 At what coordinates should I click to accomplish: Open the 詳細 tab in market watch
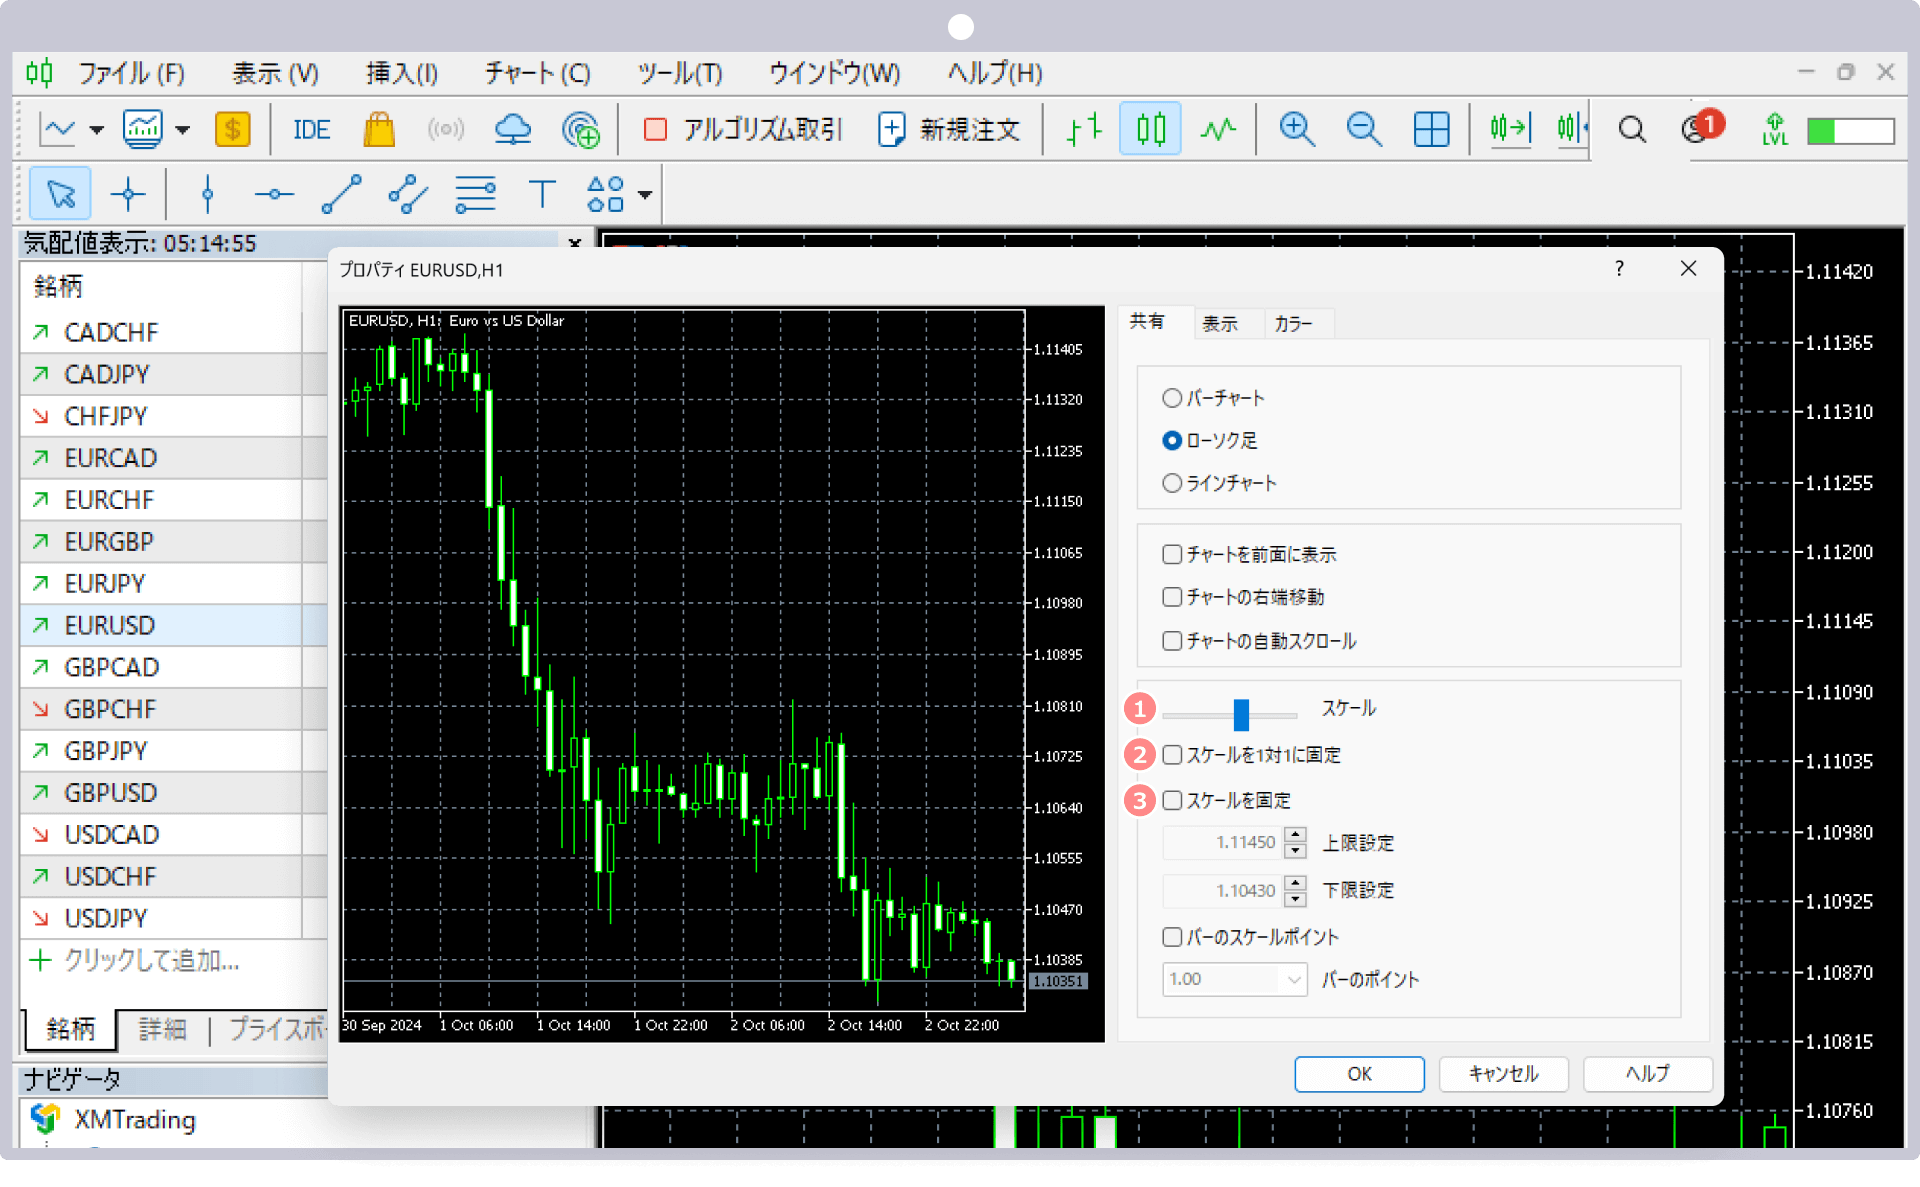pyautogui.click(x=162, y=1029)
